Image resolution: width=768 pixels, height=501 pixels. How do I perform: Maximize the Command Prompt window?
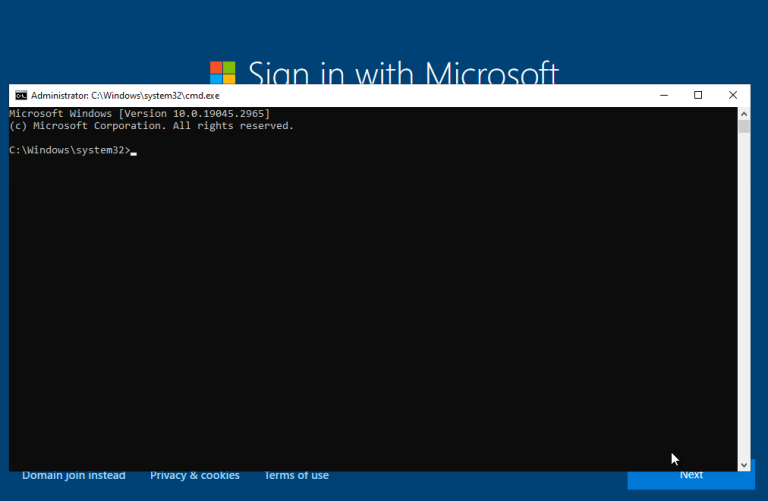point(698,95)
